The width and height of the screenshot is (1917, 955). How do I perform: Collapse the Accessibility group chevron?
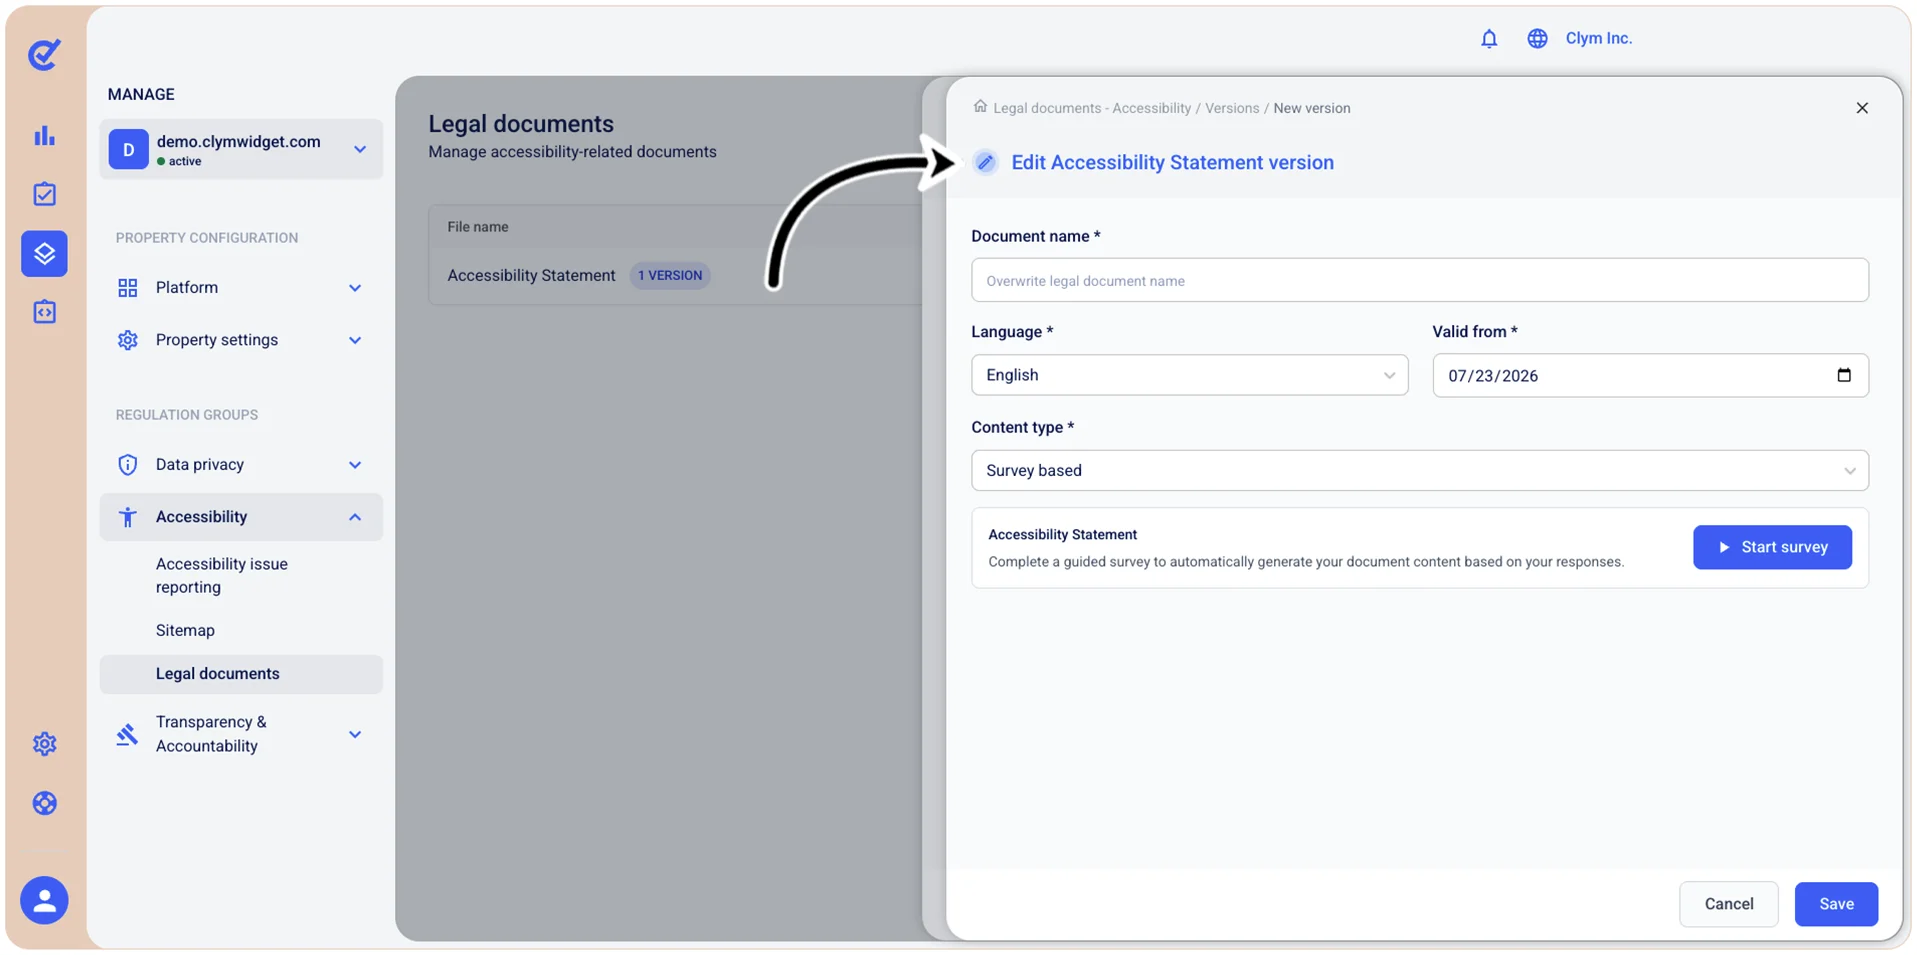point(355,517)
